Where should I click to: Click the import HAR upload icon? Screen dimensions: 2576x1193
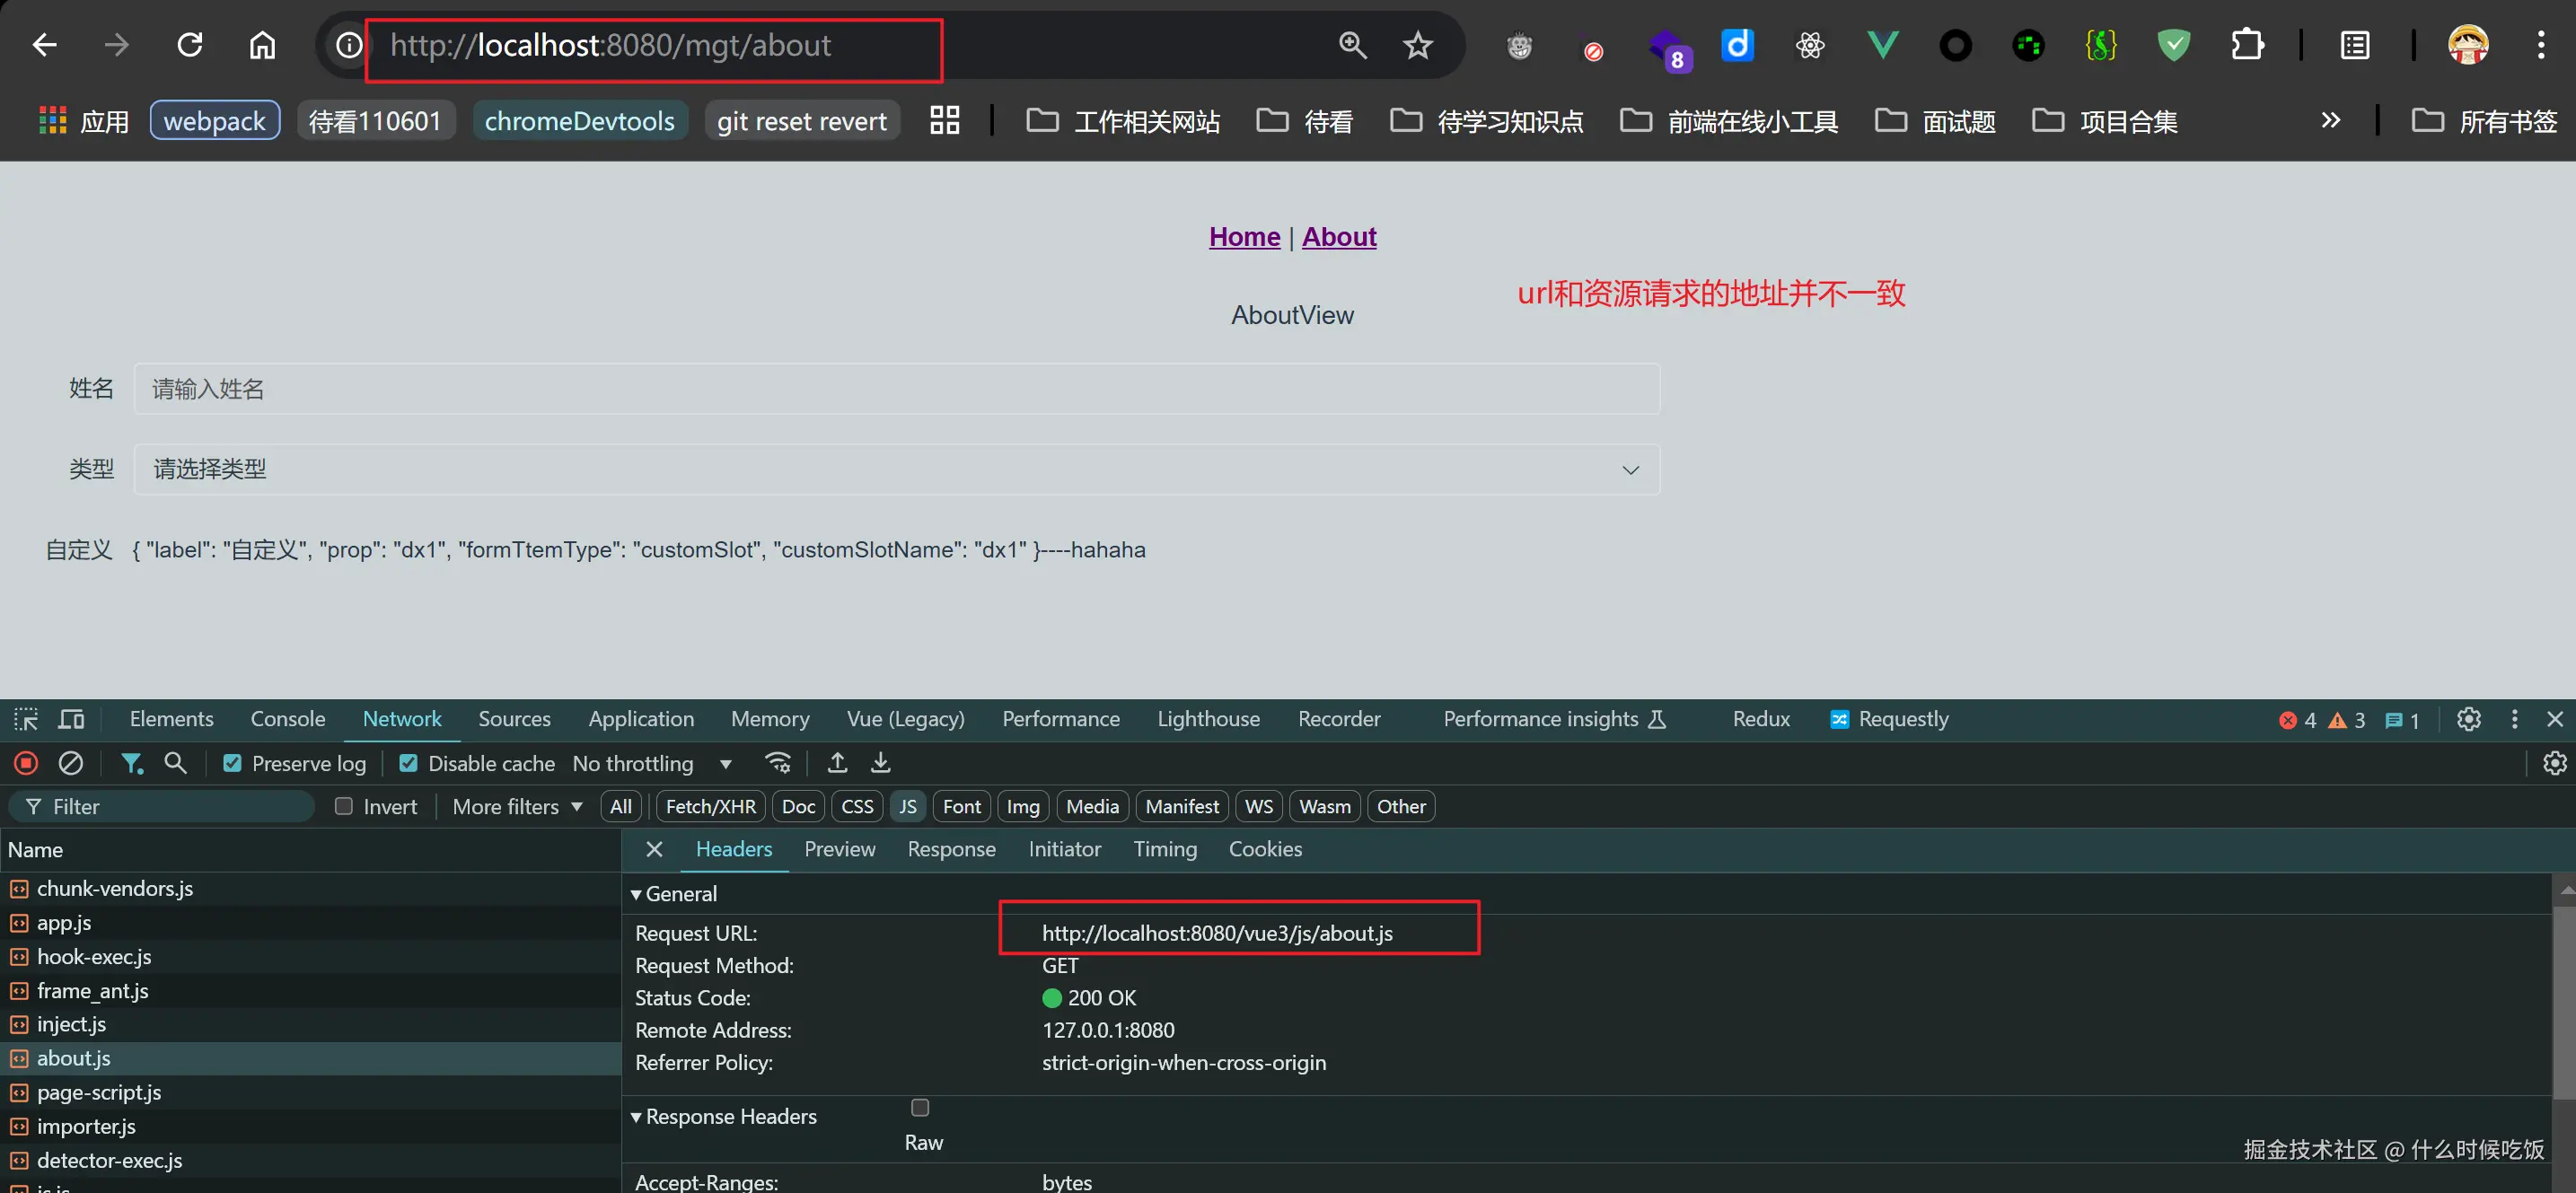pyautogui.click(x=837, y=763)
